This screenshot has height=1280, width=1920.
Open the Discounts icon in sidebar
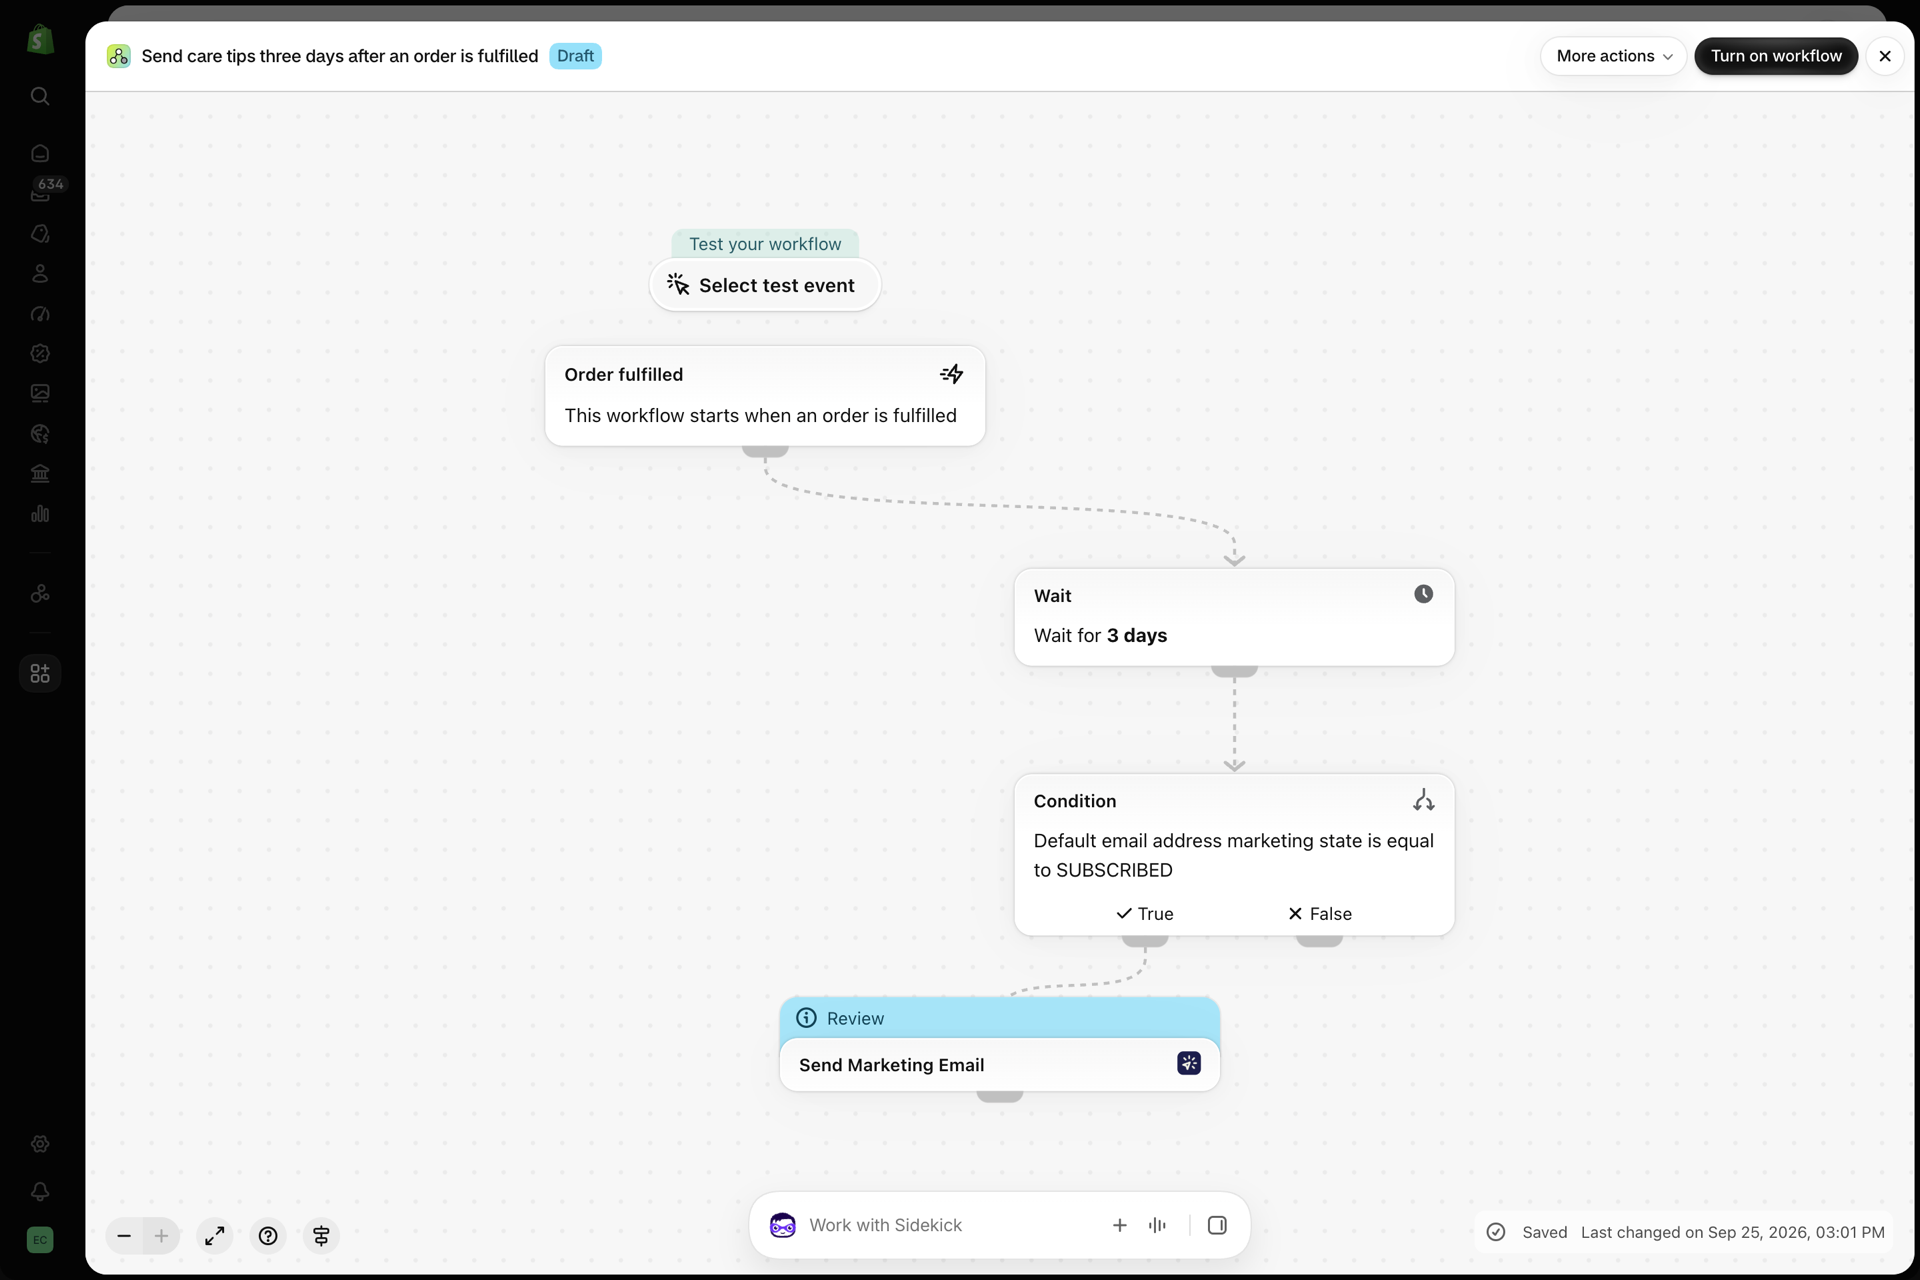40,353
